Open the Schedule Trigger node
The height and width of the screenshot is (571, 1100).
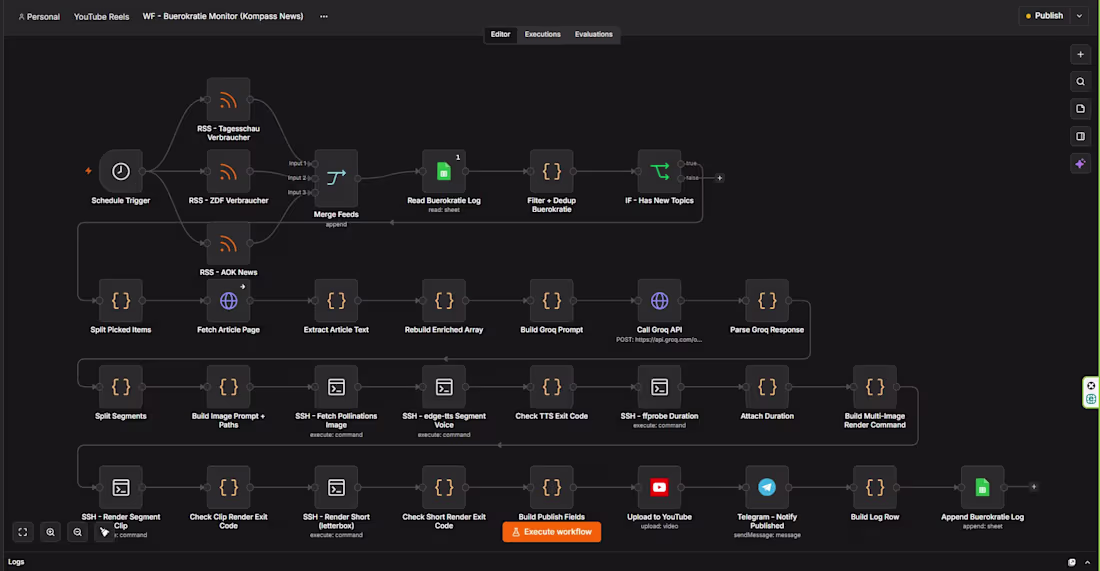click(x=121, y=171)
